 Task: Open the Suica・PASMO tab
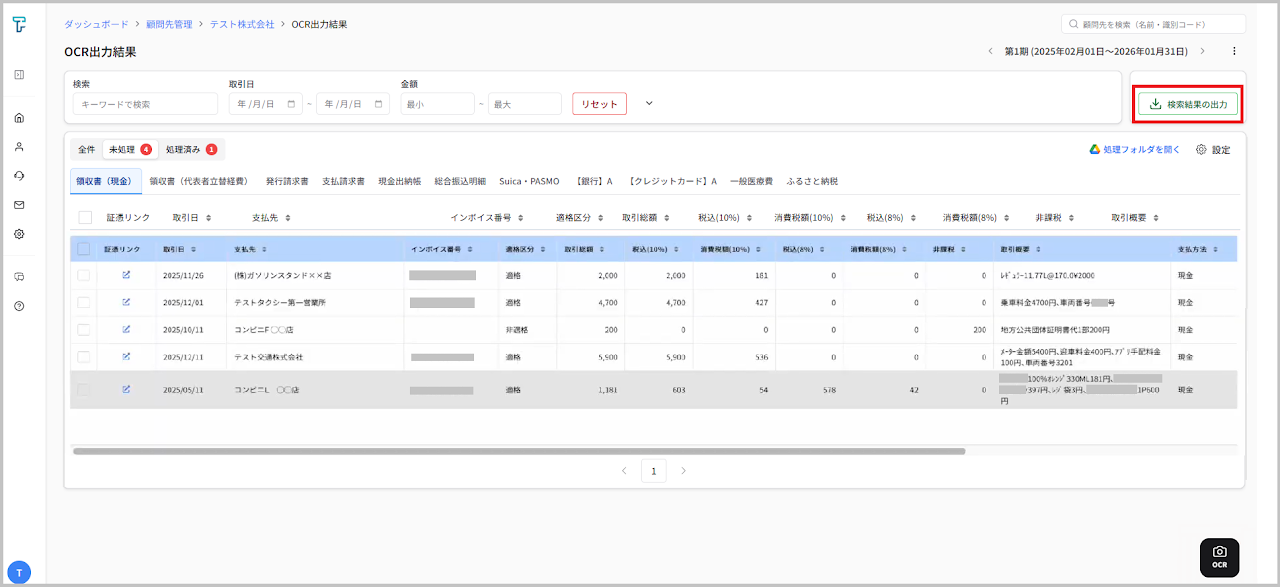click(x=530, y=181)
